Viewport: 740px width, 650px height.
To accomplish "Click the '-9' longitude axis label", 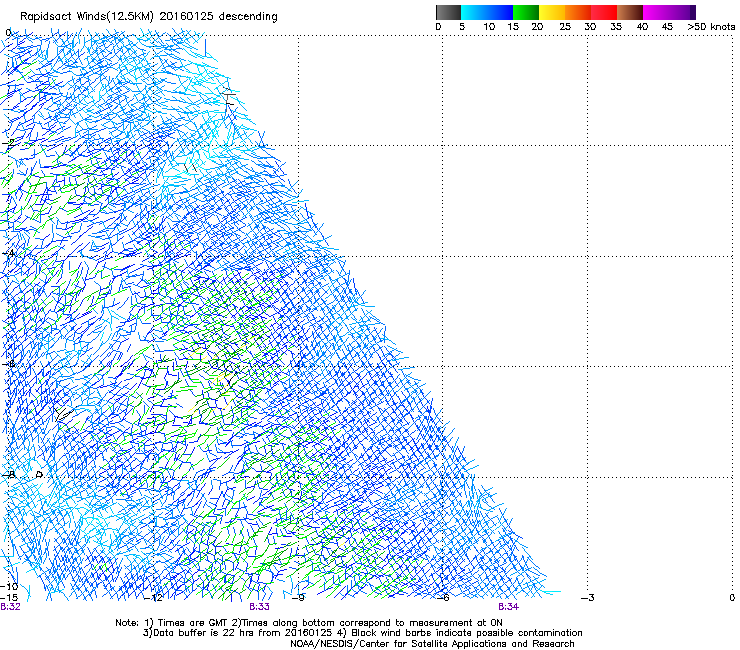I will click(x=298, y=598).
